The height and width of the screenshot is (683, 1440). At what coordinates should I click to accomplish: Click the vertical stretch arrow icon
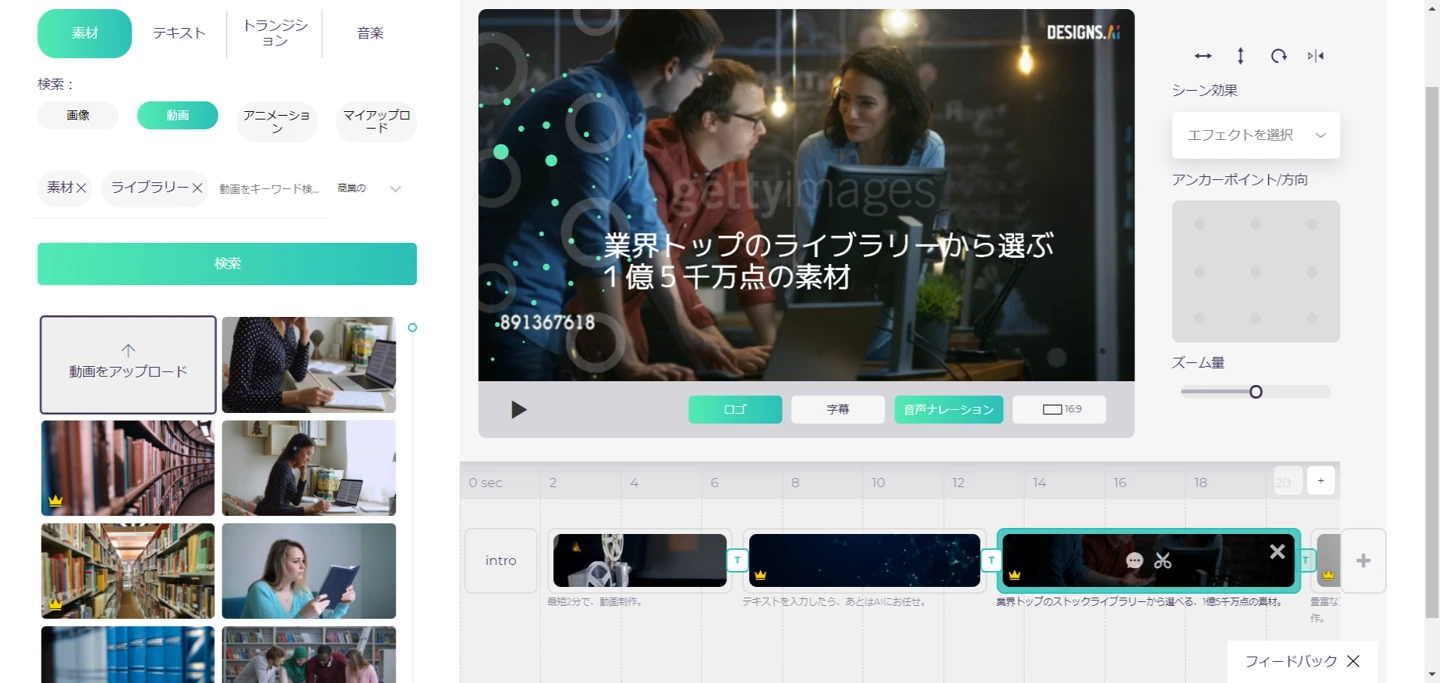point(1241,56)
